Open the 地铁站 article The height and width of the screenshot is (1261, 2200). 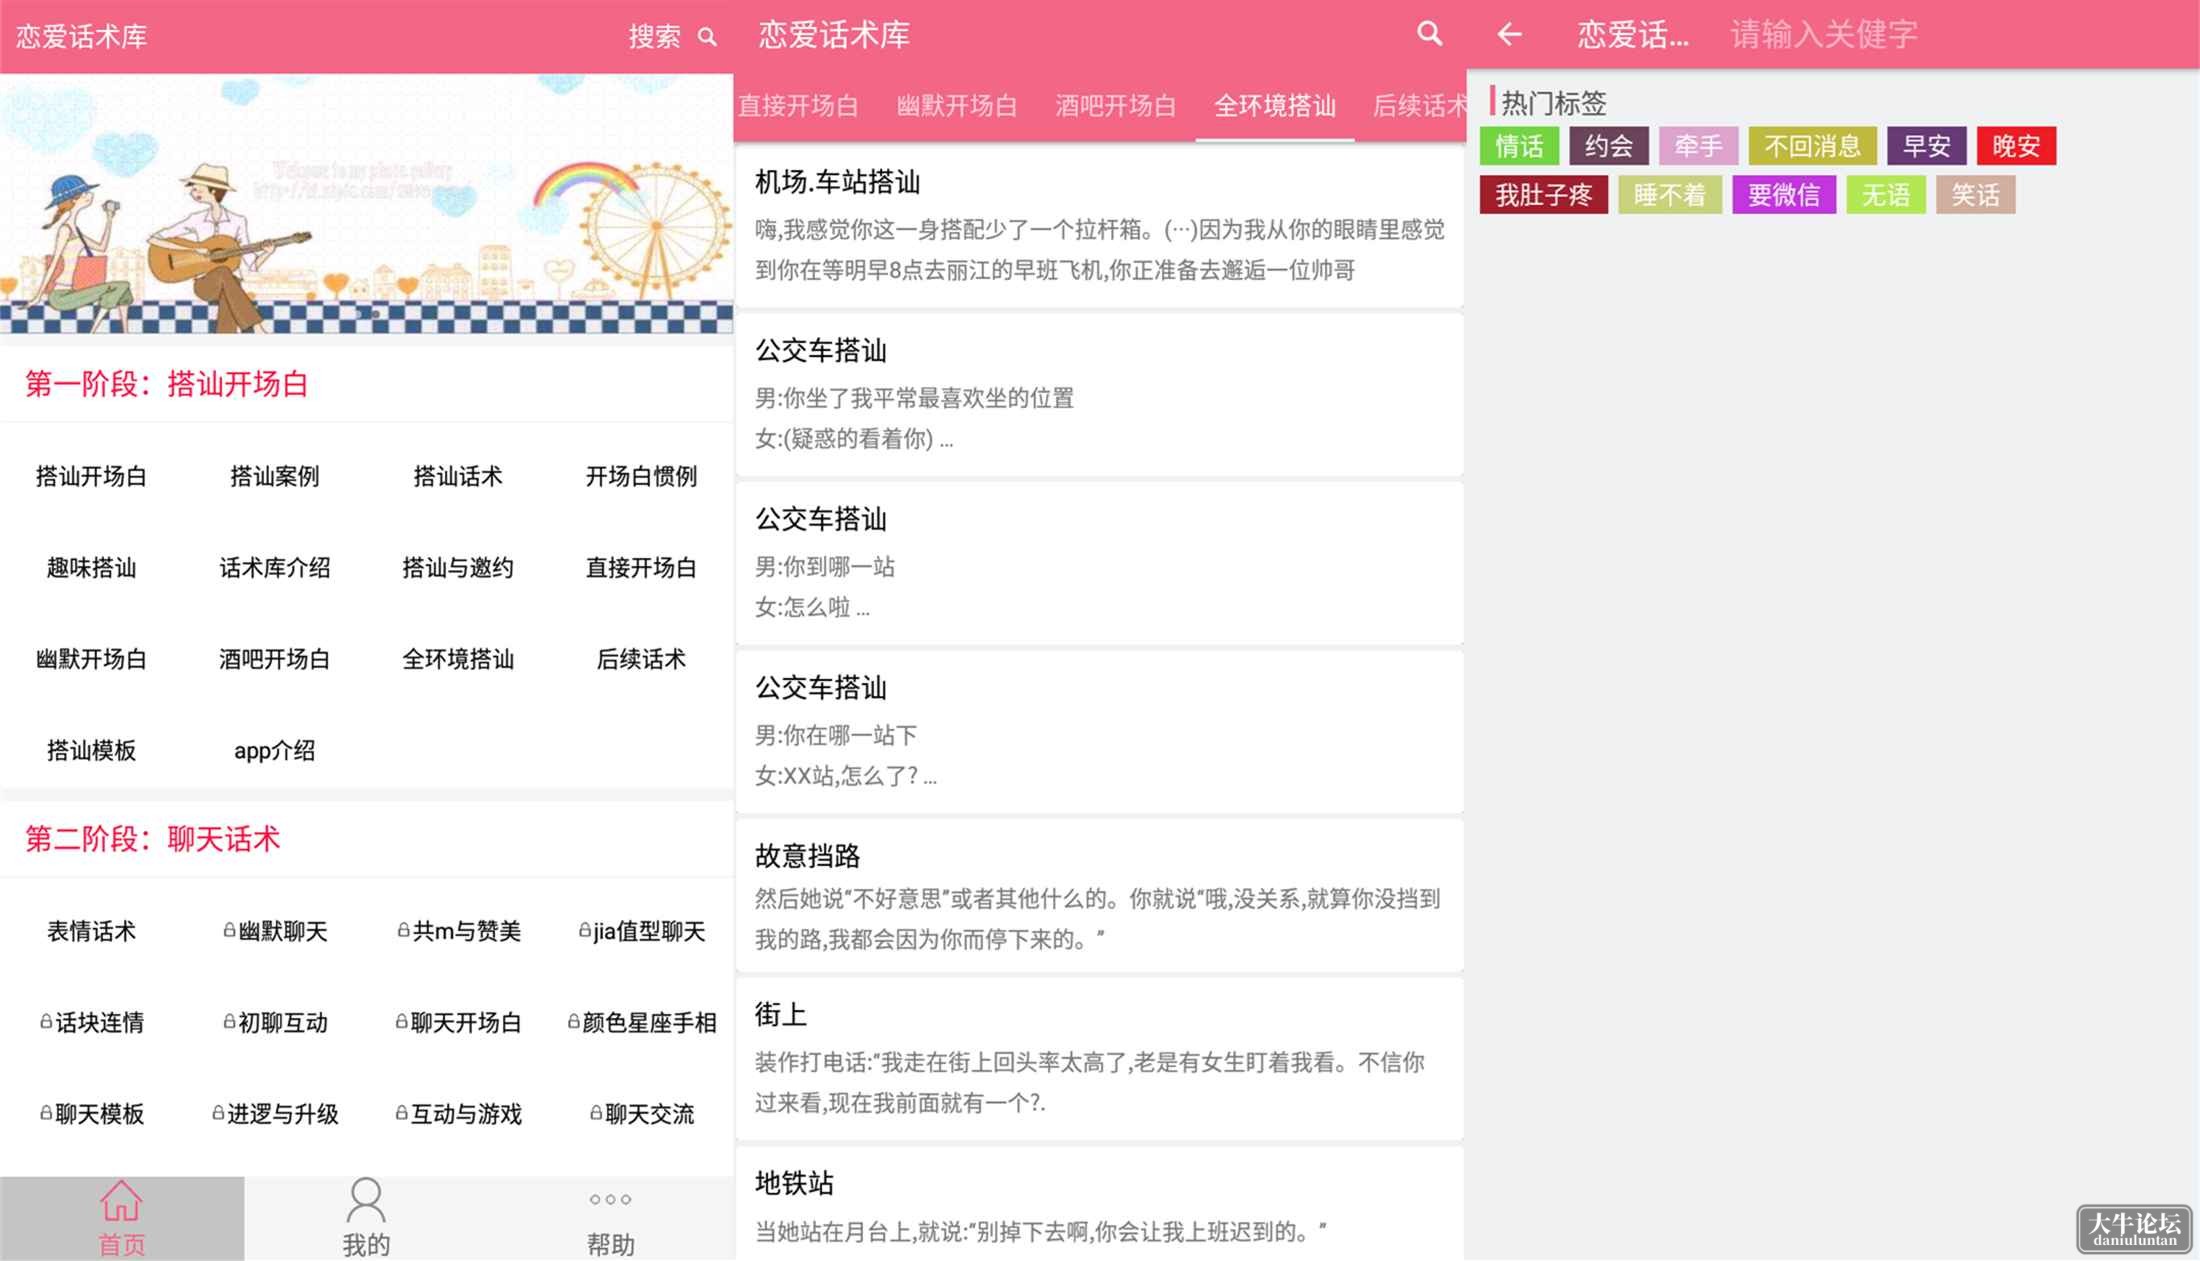1099,1204
